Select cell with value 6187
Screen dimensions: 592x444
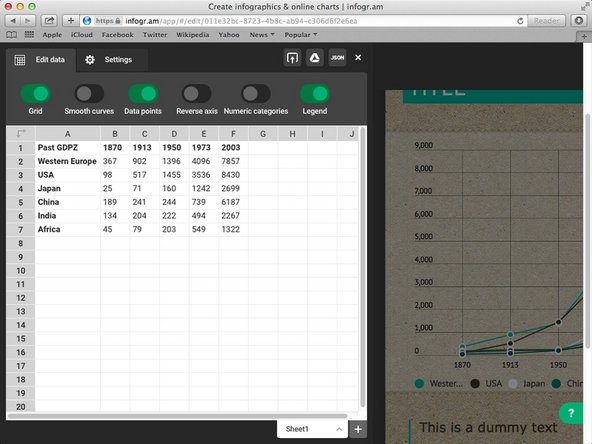pos(233,202)
